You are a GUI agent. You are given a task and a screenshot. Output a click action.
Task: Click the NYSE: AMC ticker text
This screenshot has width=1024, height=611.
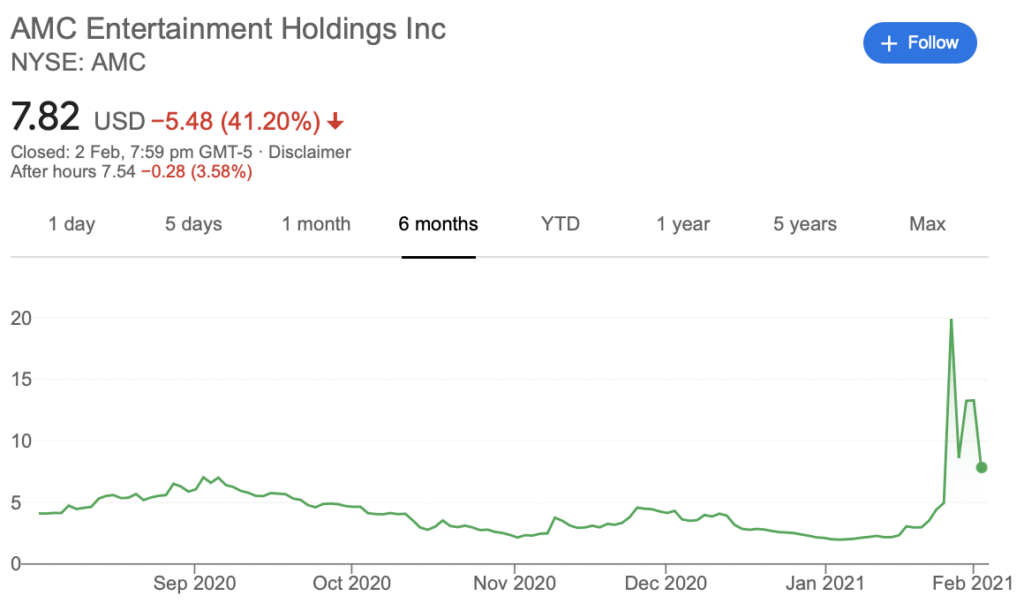(78, 63)
